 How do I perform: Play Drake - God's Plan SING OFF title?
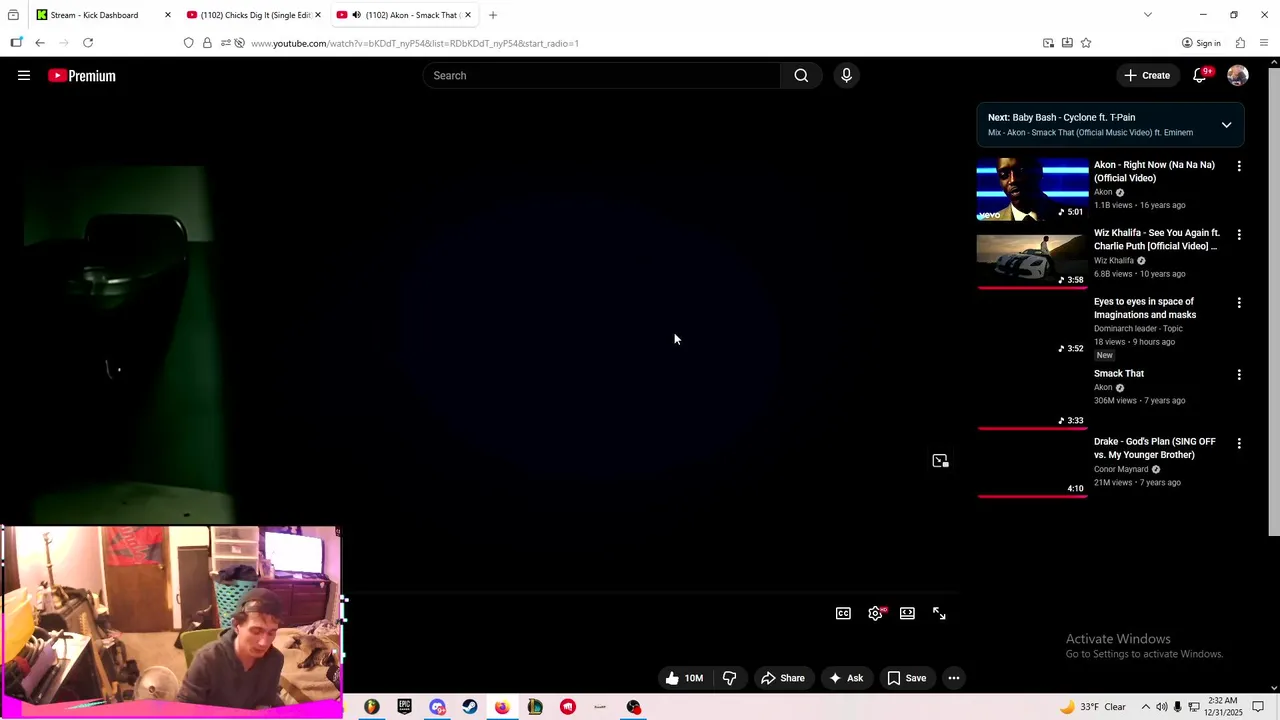point(1156,448)
